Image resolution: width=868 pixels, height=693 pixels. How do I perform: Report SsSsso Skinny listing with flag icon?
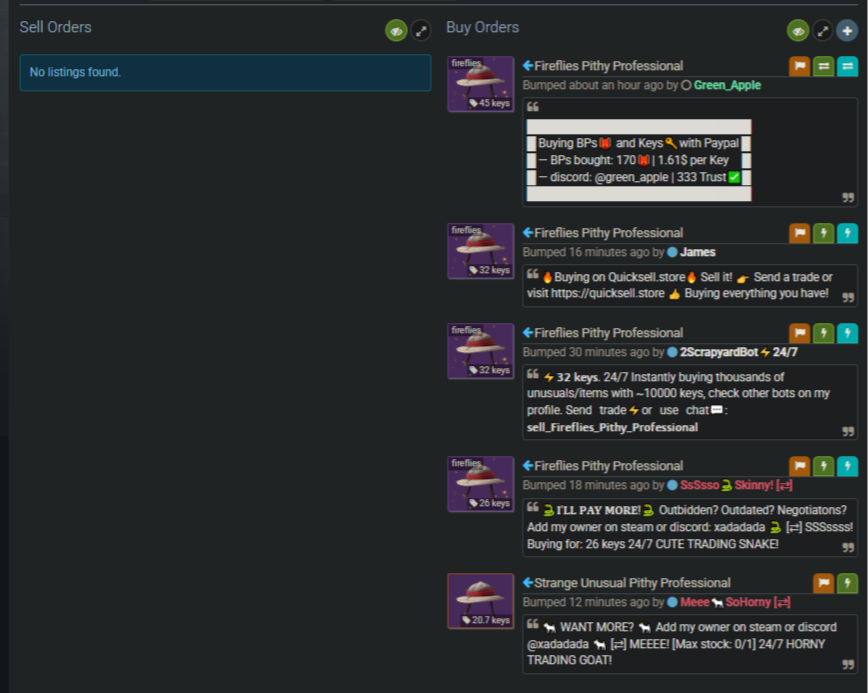pos(799,466)
